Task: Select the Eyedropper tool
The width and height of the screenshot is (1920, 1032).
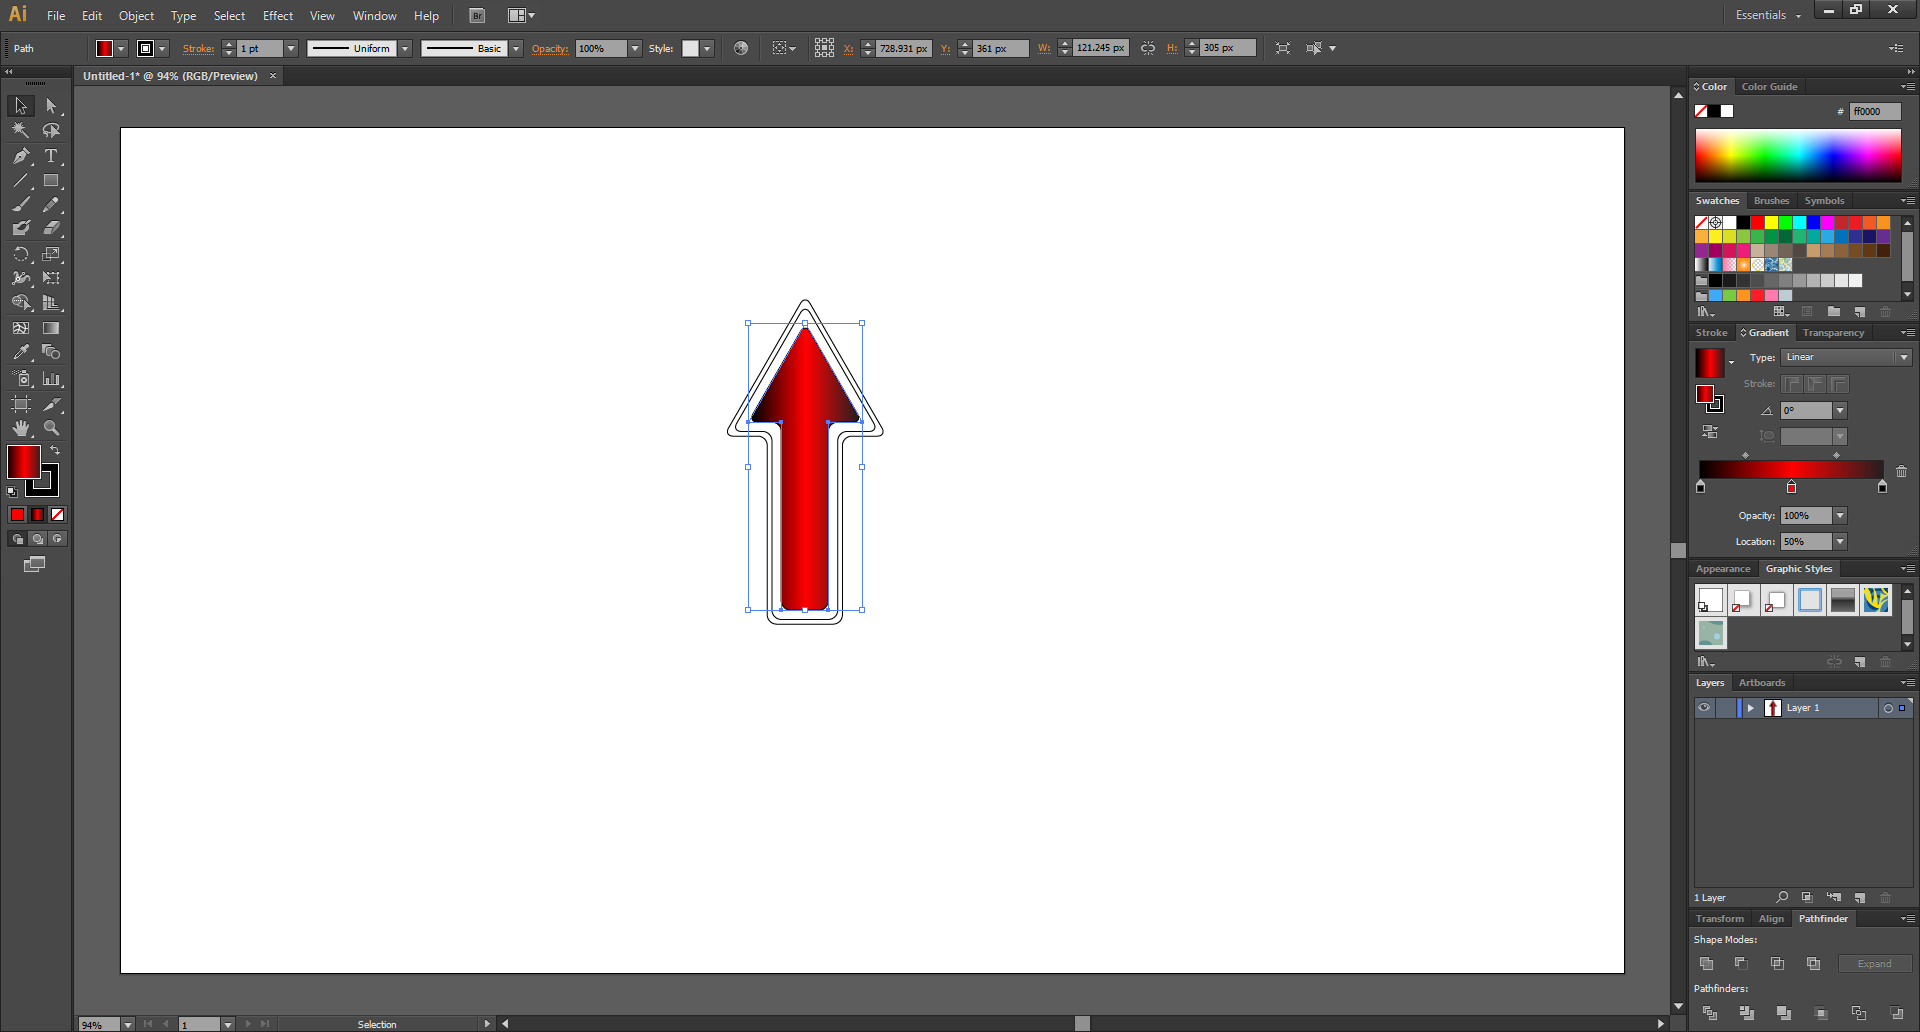Action: 21,352
